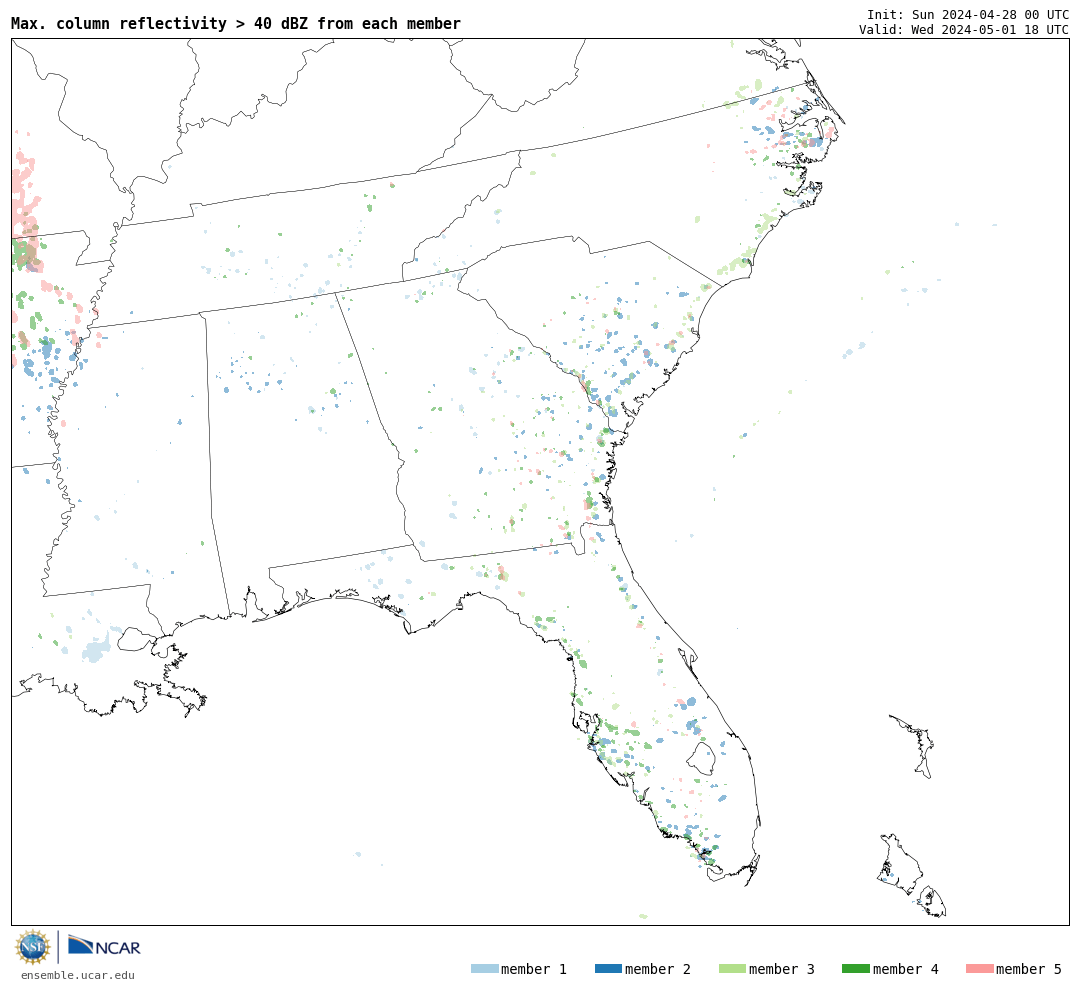Click the chart title 'Max. column reflectivity > 40 dBZ'
The height and width of the screenshot is (988, 1080).
[x=236, y=23]
